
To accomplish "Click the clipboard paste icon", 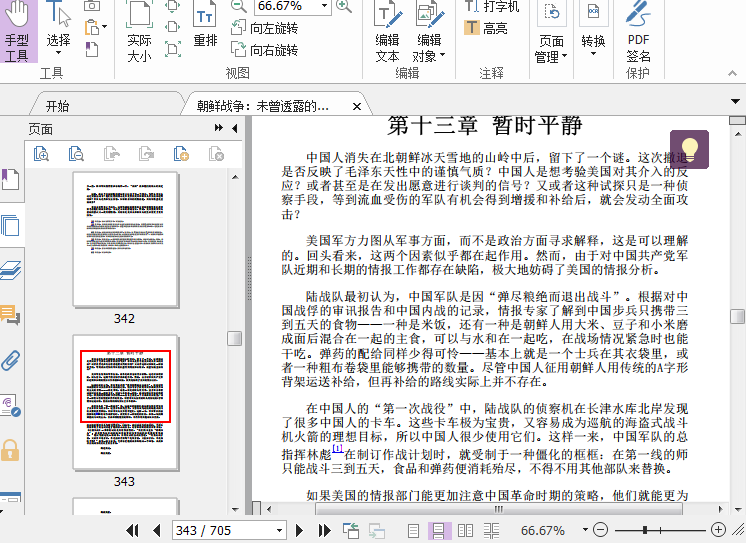I will (91, 28).
